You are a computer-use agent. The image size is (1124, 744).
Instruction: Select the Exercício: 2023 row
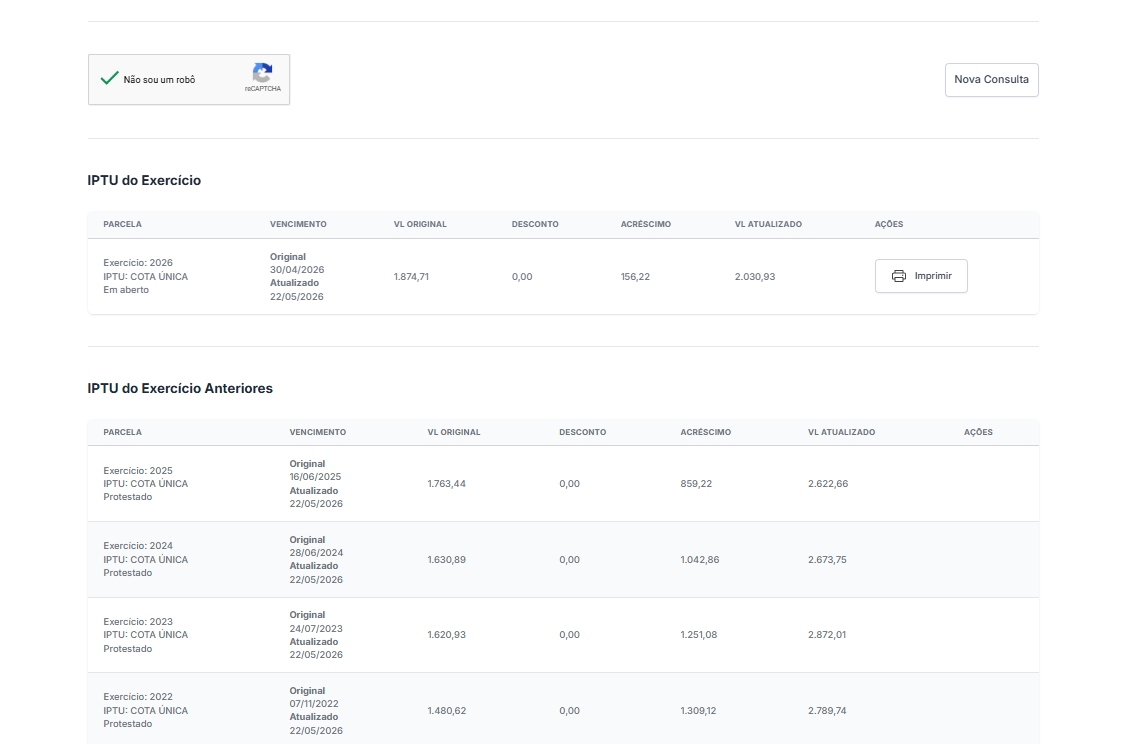click(x=563, y=635)
